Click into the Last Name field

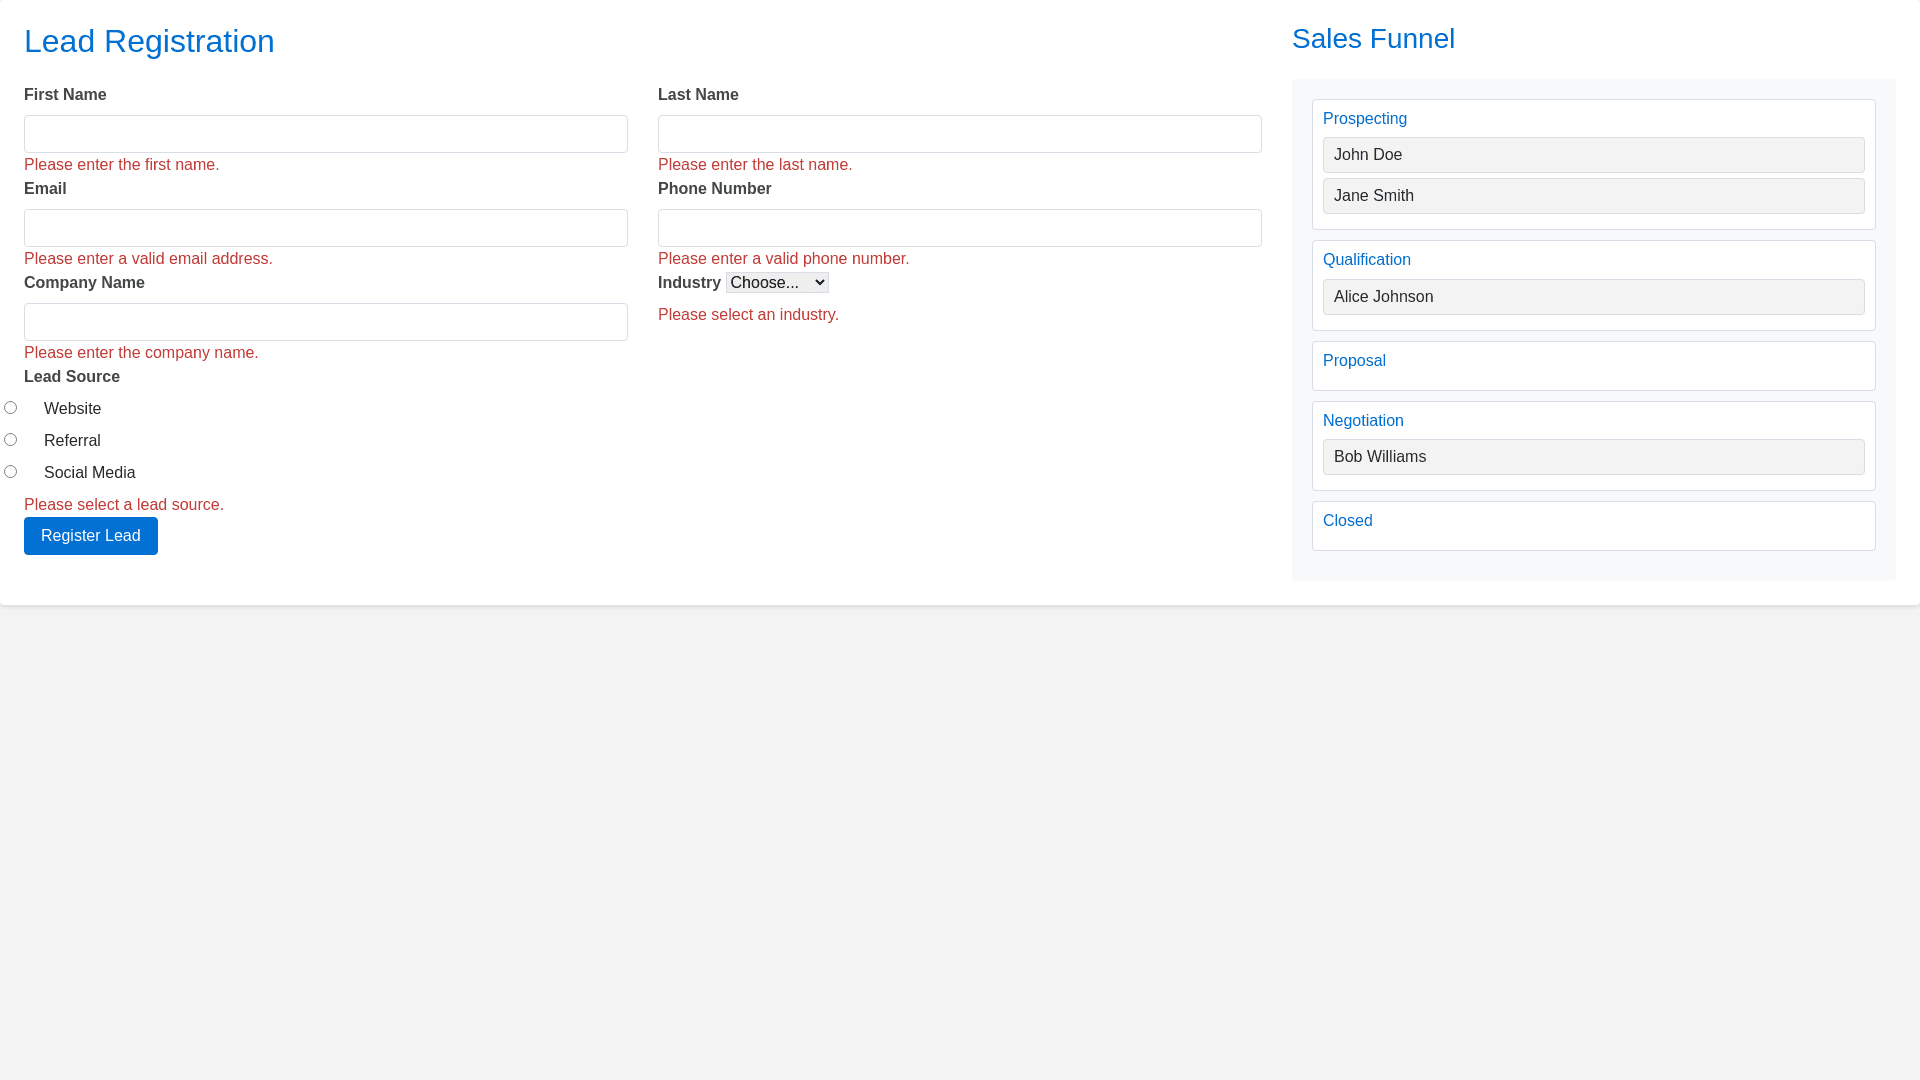pyautogui.click(x=959, y=134)
